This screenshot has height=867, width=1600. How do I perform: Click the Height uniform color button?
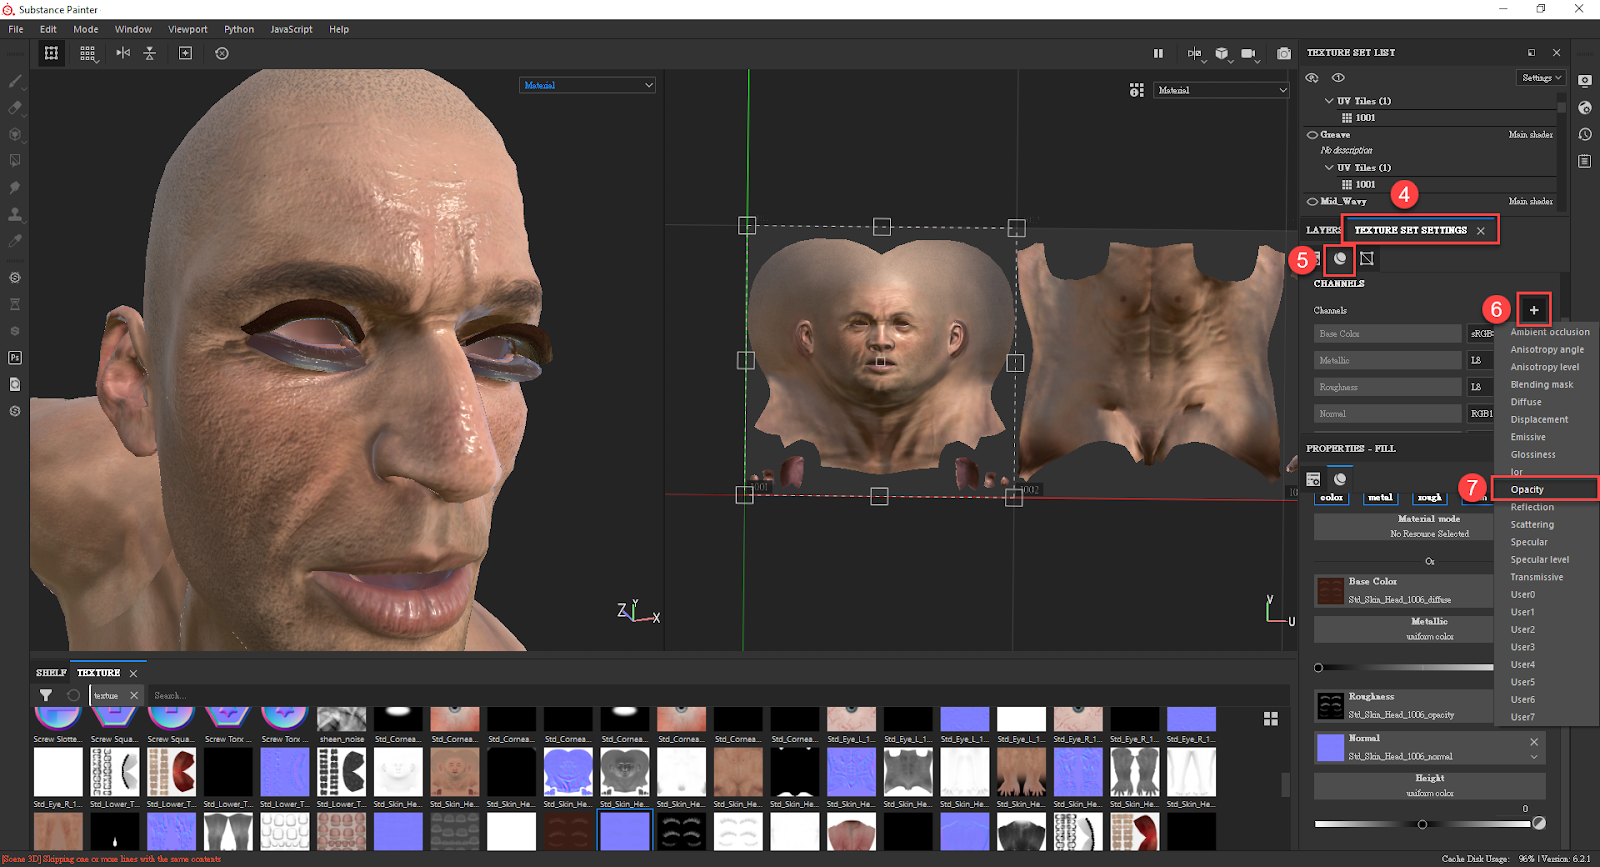(x=1430, y=785)
